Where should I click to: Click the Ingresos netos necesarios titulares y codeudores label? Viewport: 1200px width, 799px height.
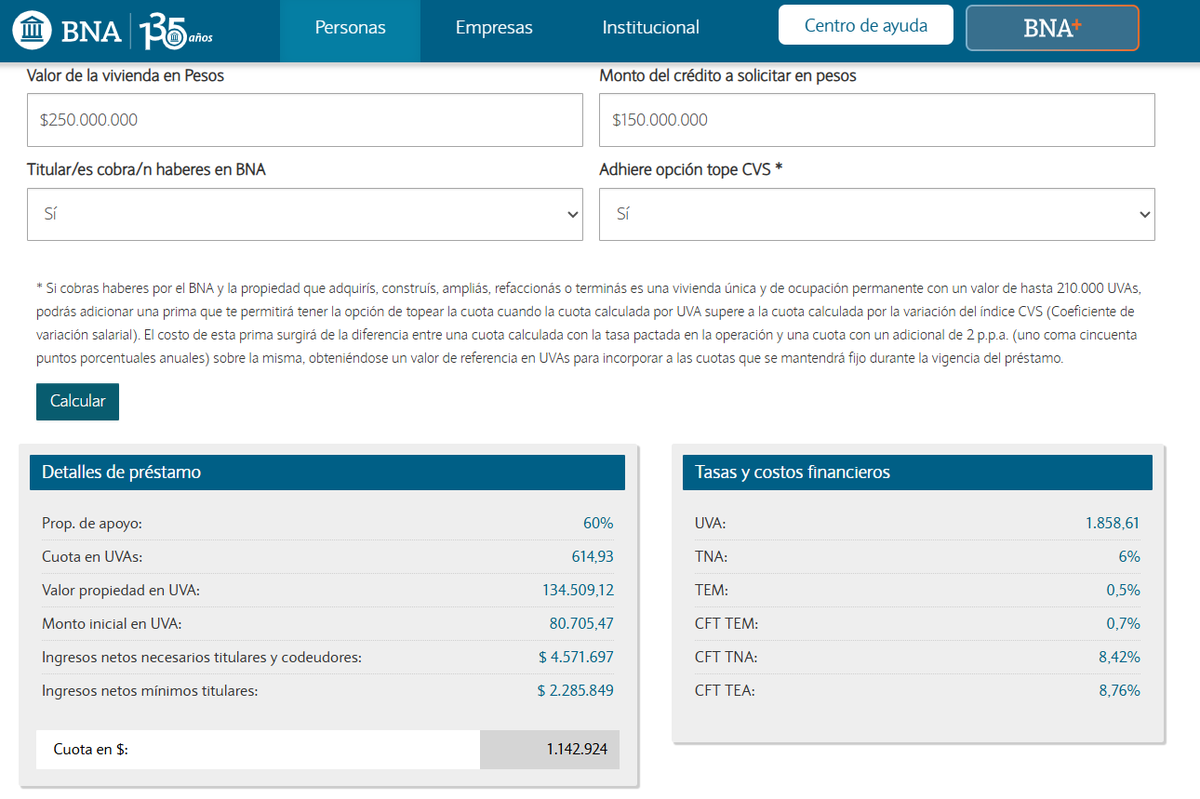(x=202, y=657)
